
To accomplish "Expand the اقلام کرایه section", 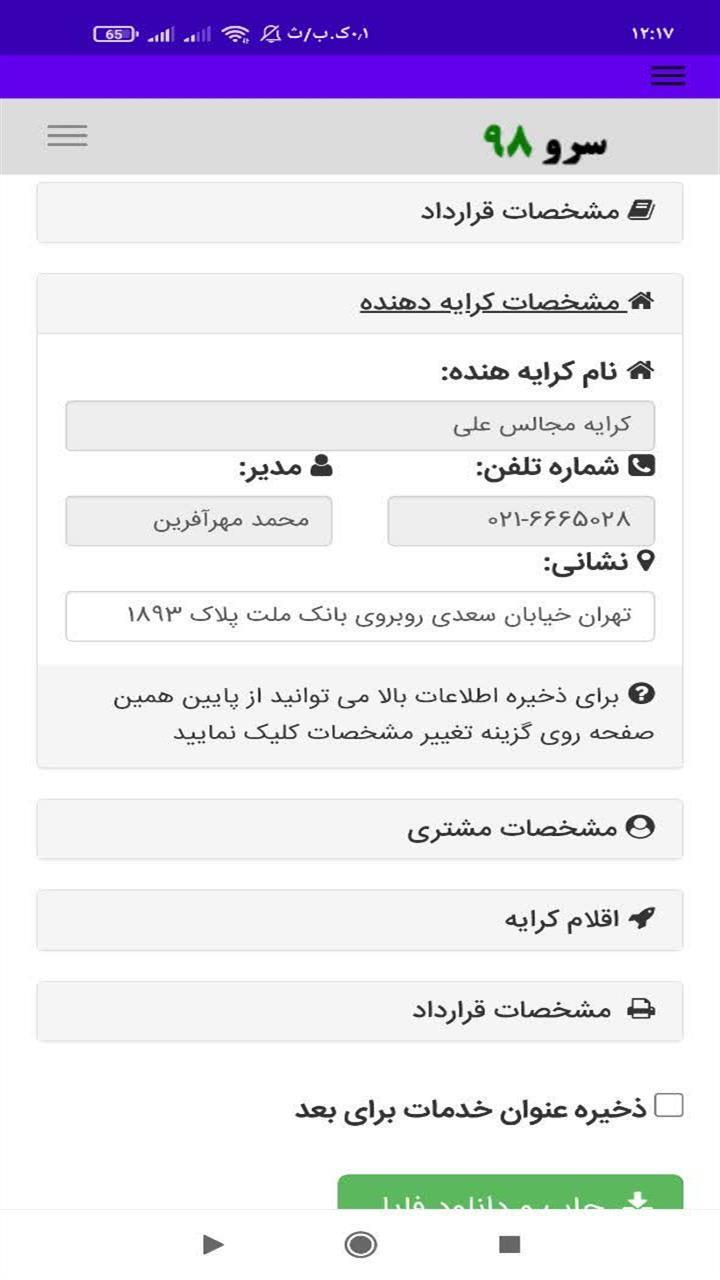I will (360, 919).
